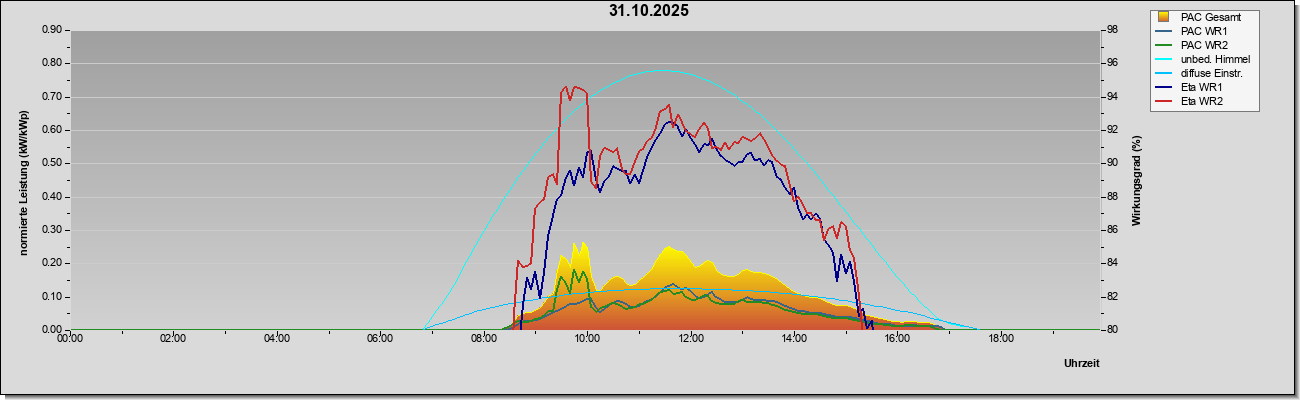The width and height of the screenshot is (1300, 400).
Task: Click the 0.30 left axis value
Action: point(53,230)
